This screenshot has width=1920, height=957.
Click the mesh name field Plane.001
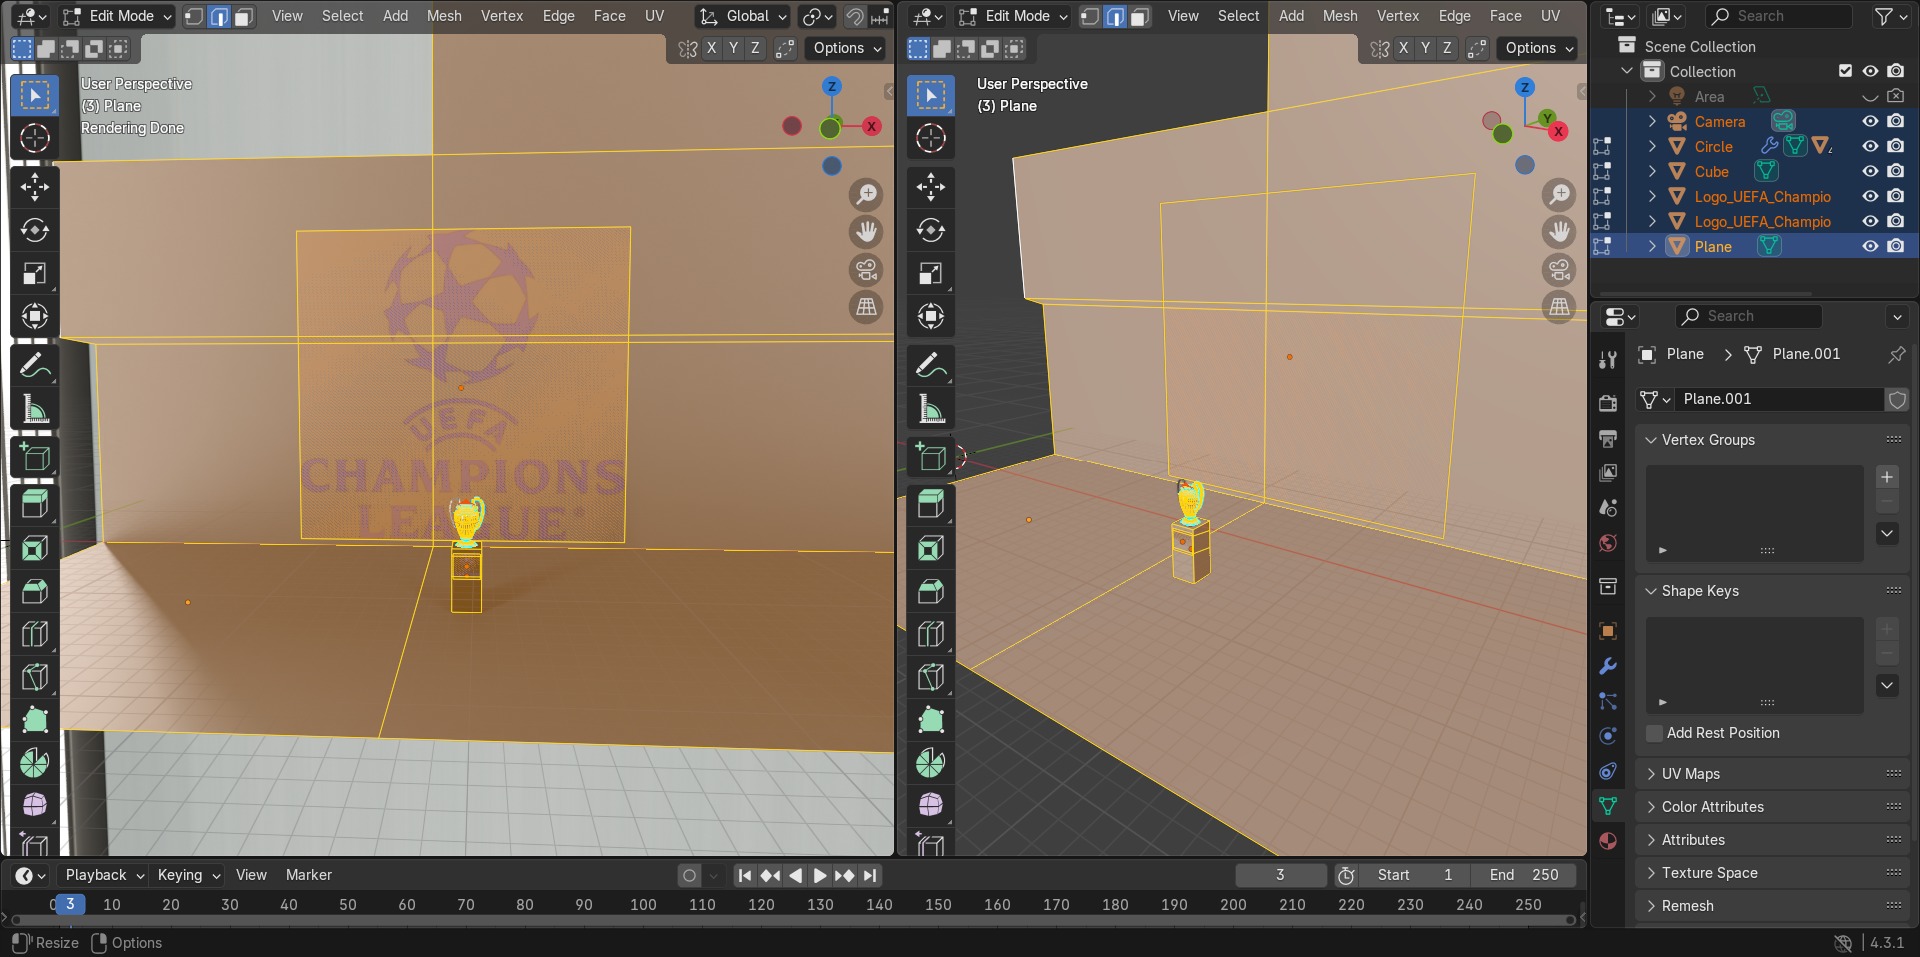[1779, 399]
